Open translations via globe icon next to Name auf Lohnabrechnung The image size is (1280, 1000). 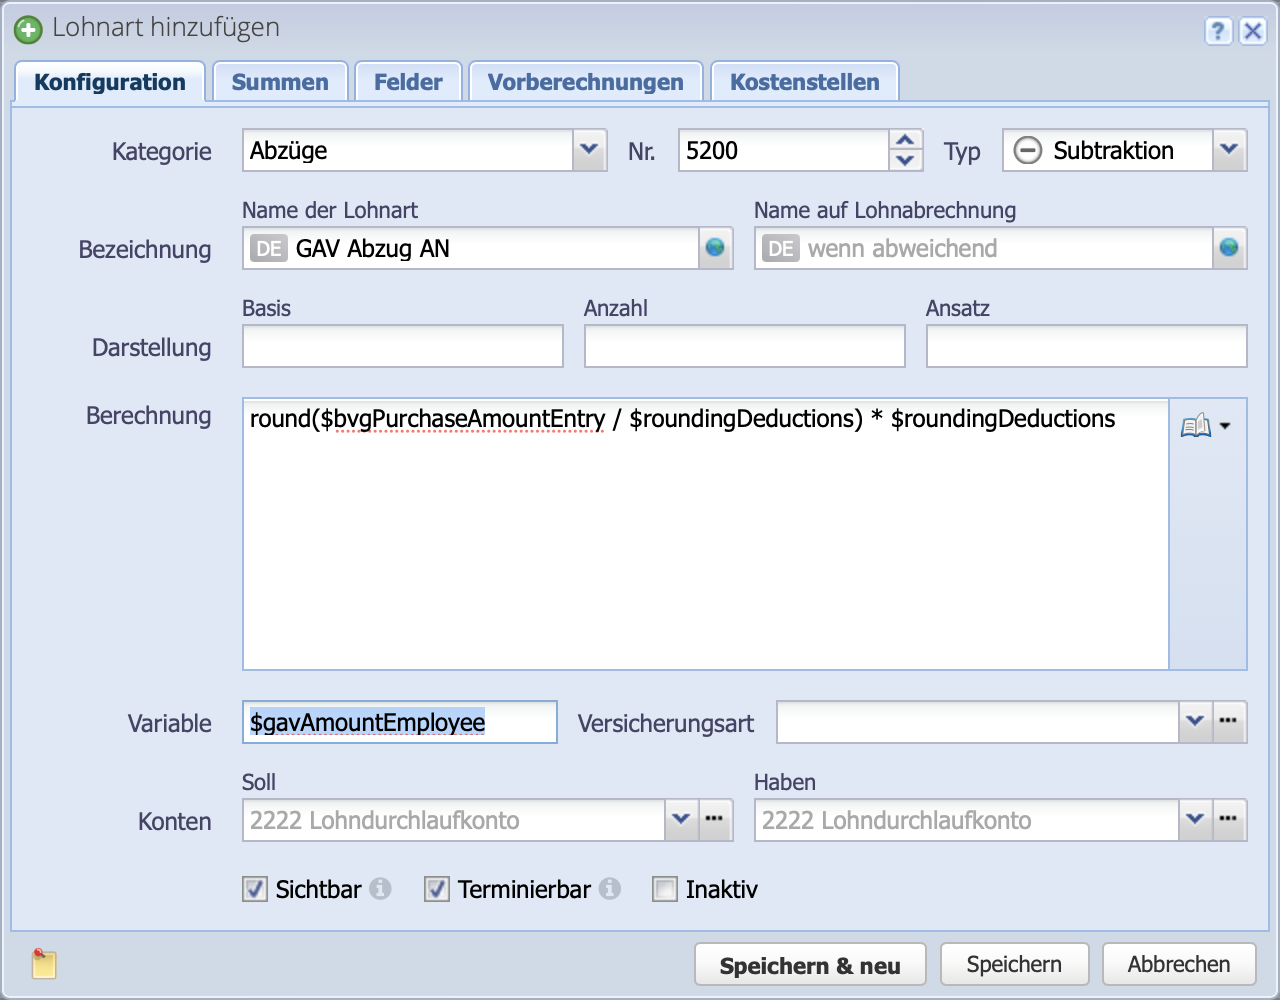coord(1230,248)
